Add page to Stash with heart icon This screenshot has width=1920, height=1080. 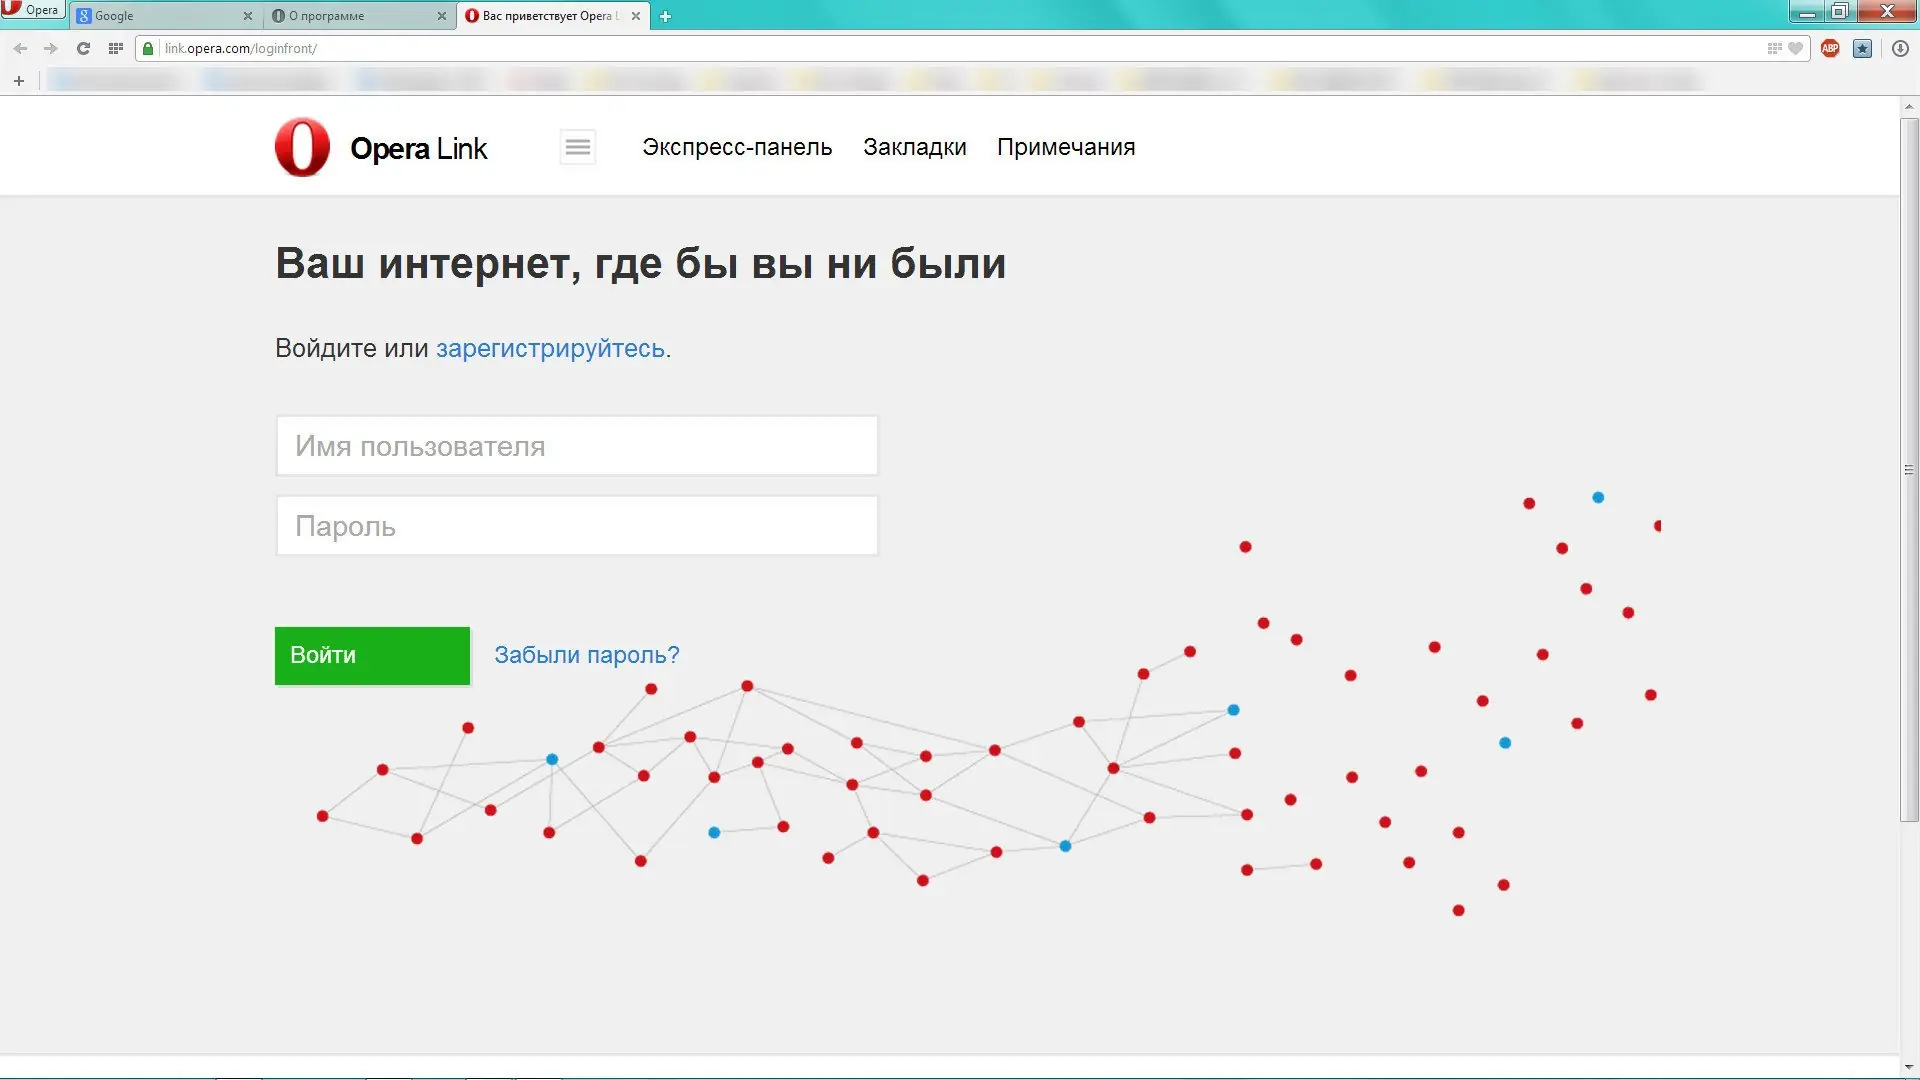1795,48
